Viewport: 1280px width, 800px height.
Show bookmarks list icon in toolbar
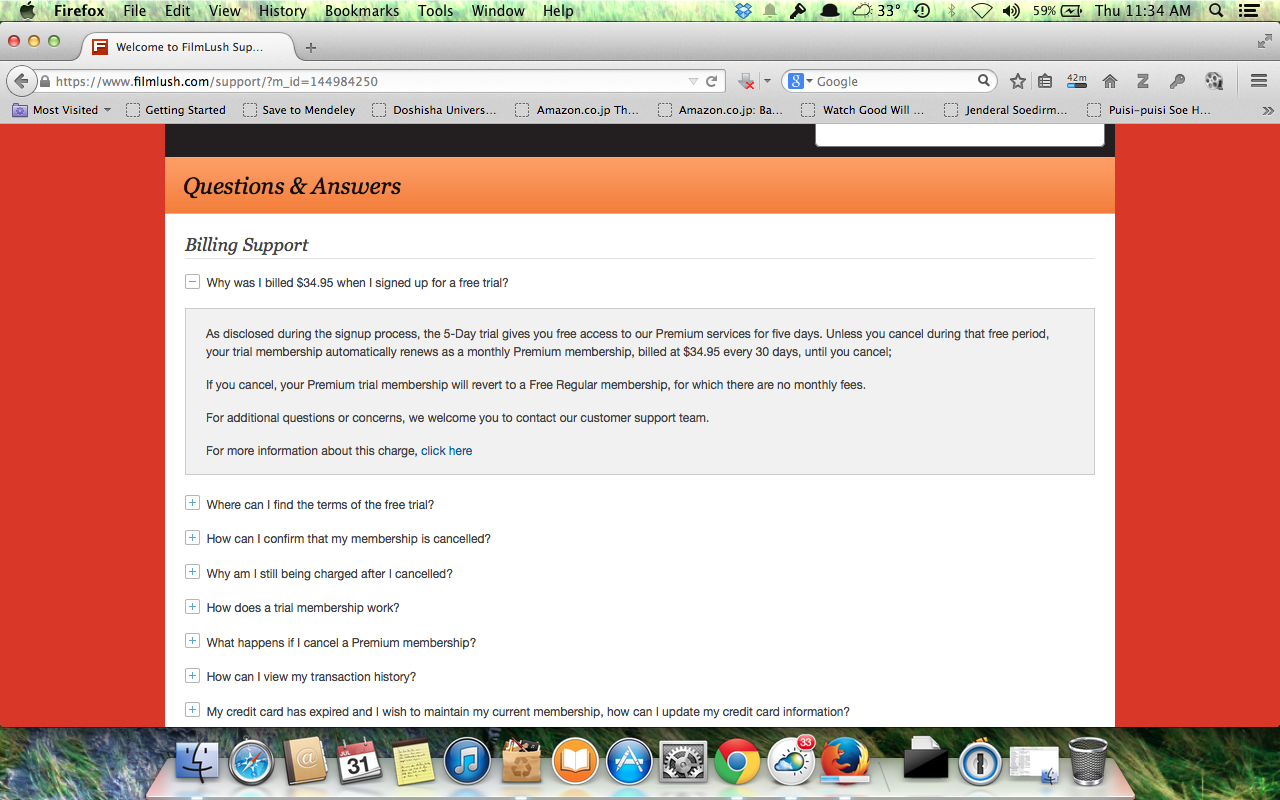(1045, 82)
